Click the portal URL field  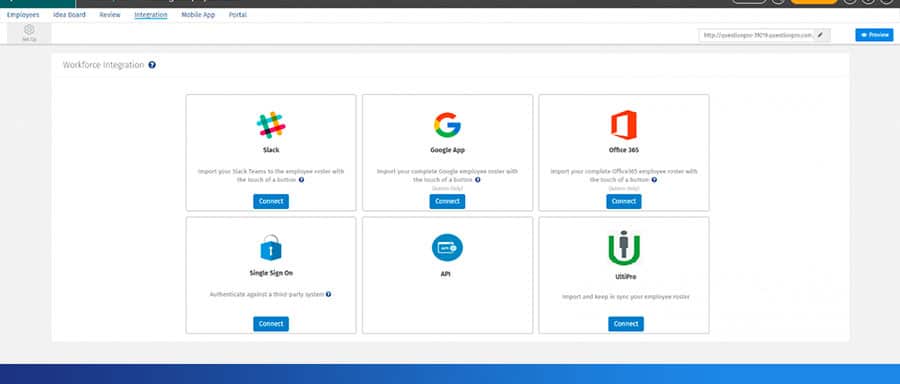[x=757, y=35]
